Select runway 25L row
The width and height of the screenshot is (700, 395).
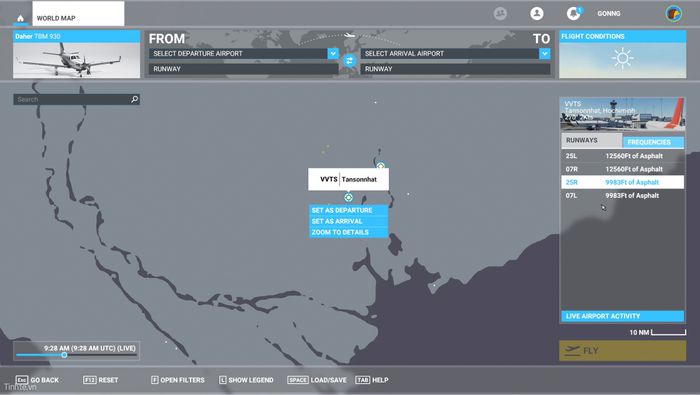tap(622, 156)
